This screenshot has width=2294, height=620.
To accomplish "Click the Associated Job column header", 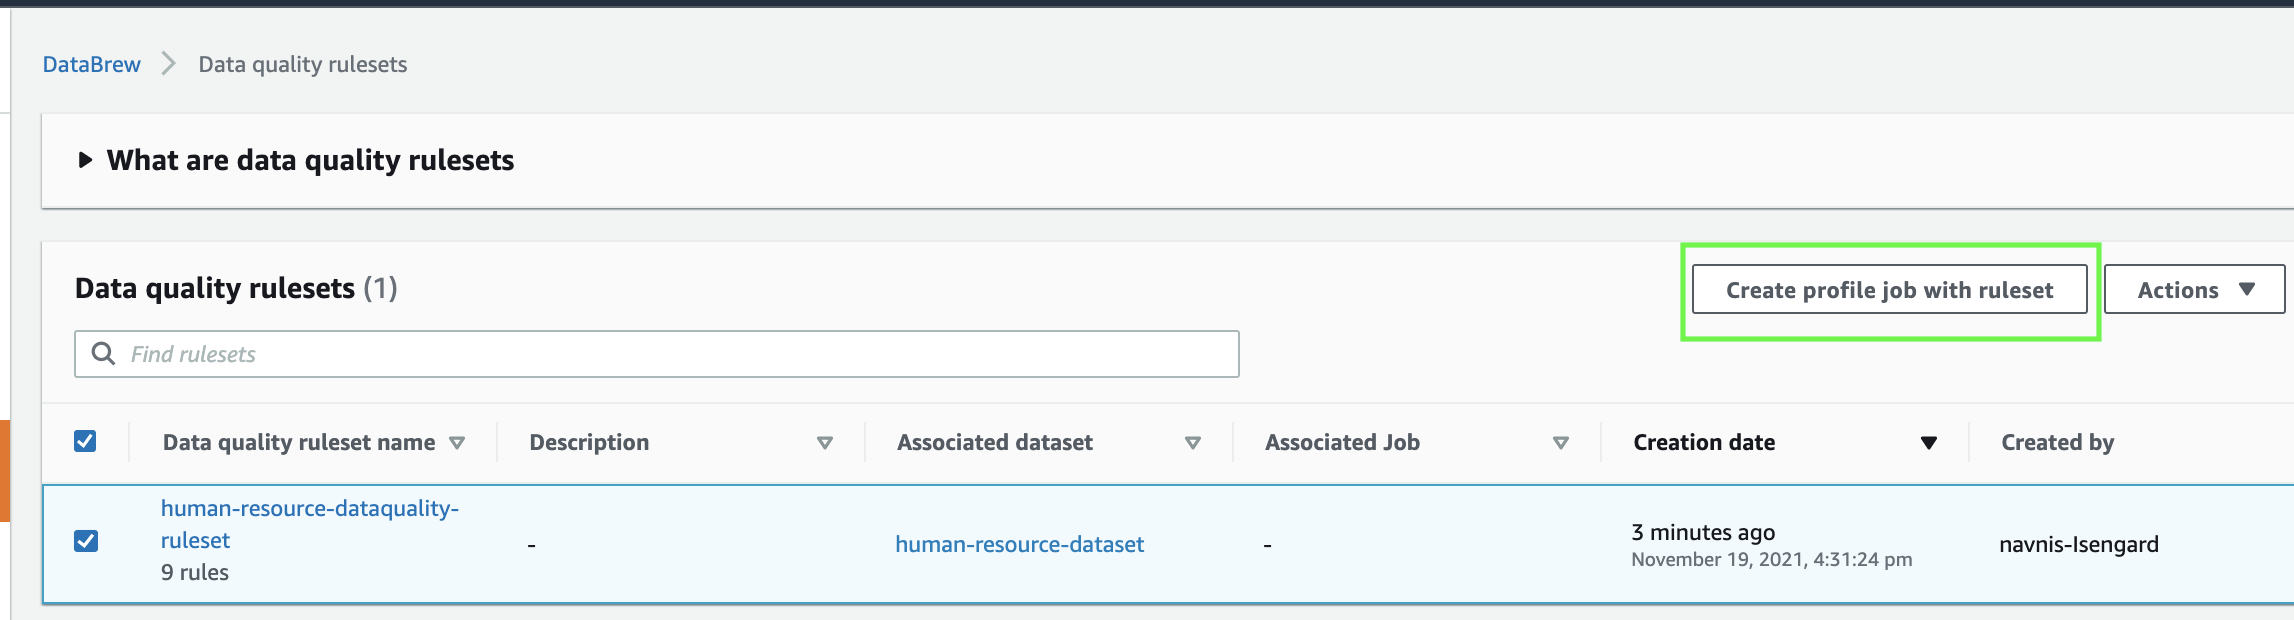I will point(1342,442).
